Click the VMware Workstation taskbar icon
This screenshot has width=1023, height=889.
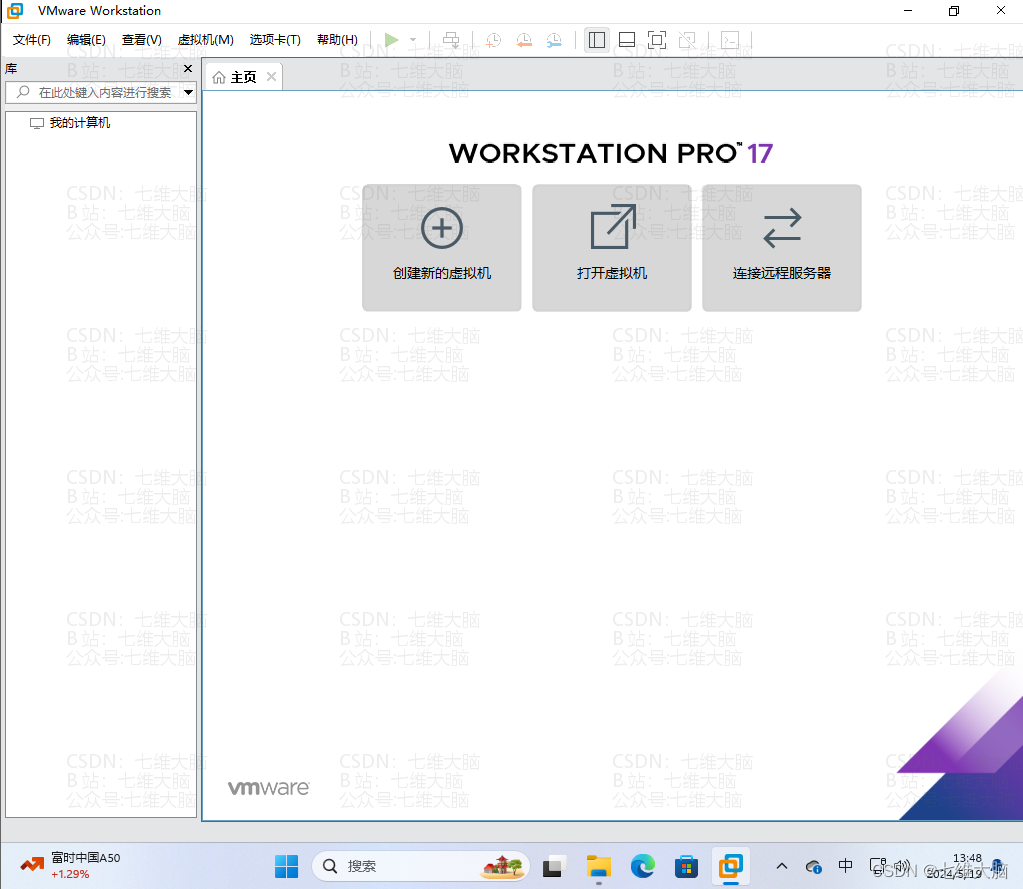click(731, 866)
